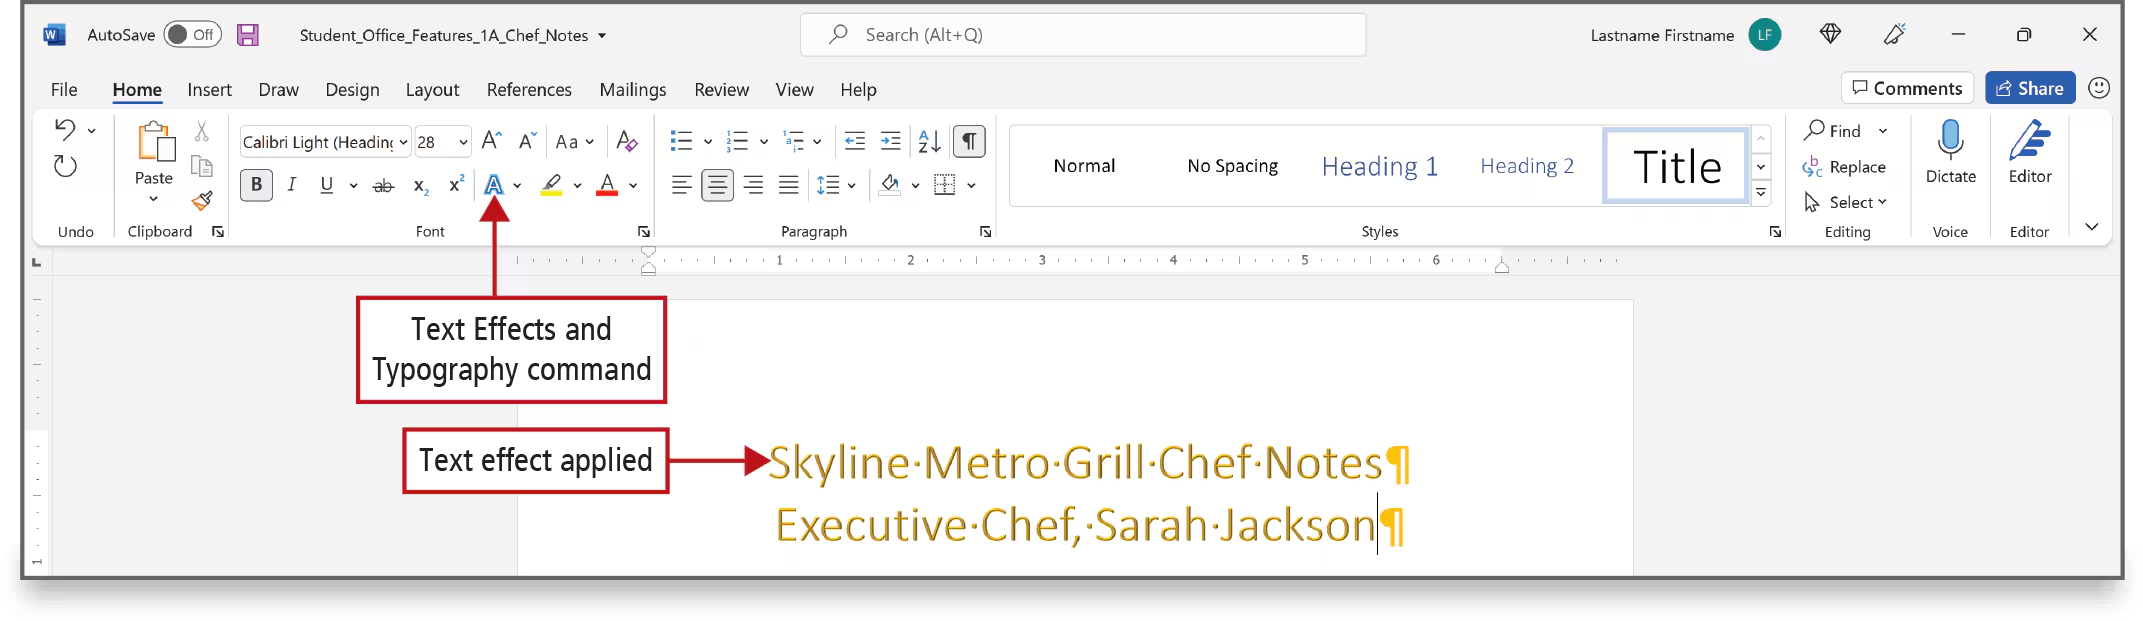Open the Comments button
The width and height of the screenshot is (2143, 621).
(x=1906, y=88)
